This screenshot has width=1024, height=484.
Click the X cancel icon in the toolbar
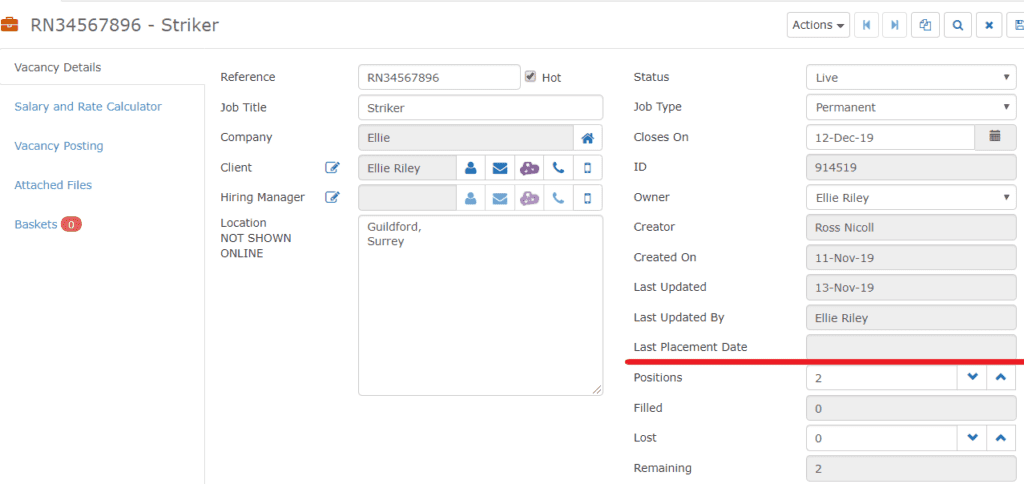click(989, 25)
